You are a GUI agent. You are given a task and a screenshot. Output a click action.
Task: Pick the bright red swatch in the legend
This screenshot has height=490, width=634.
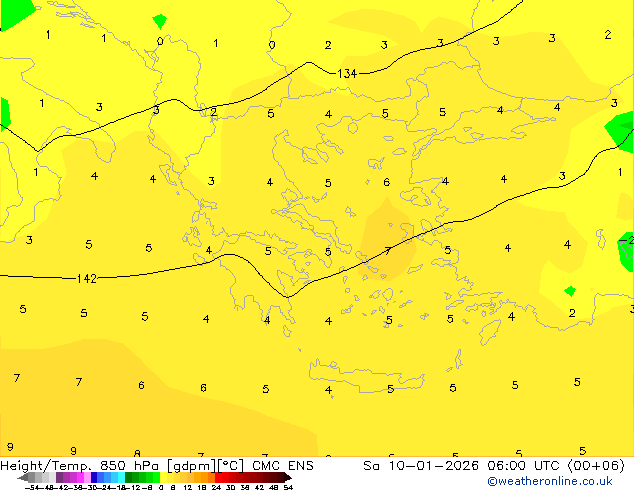(x=218, y=477)
